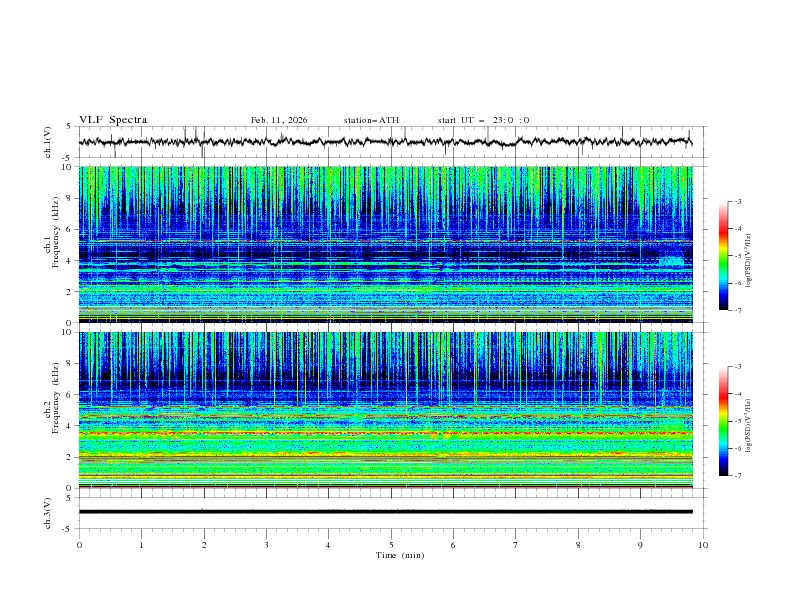Select the upper color bar's "log(PSD)(V²/Hz)" label
The height and width of the screenshot is (612, 792).
click(x=748, y=261)
